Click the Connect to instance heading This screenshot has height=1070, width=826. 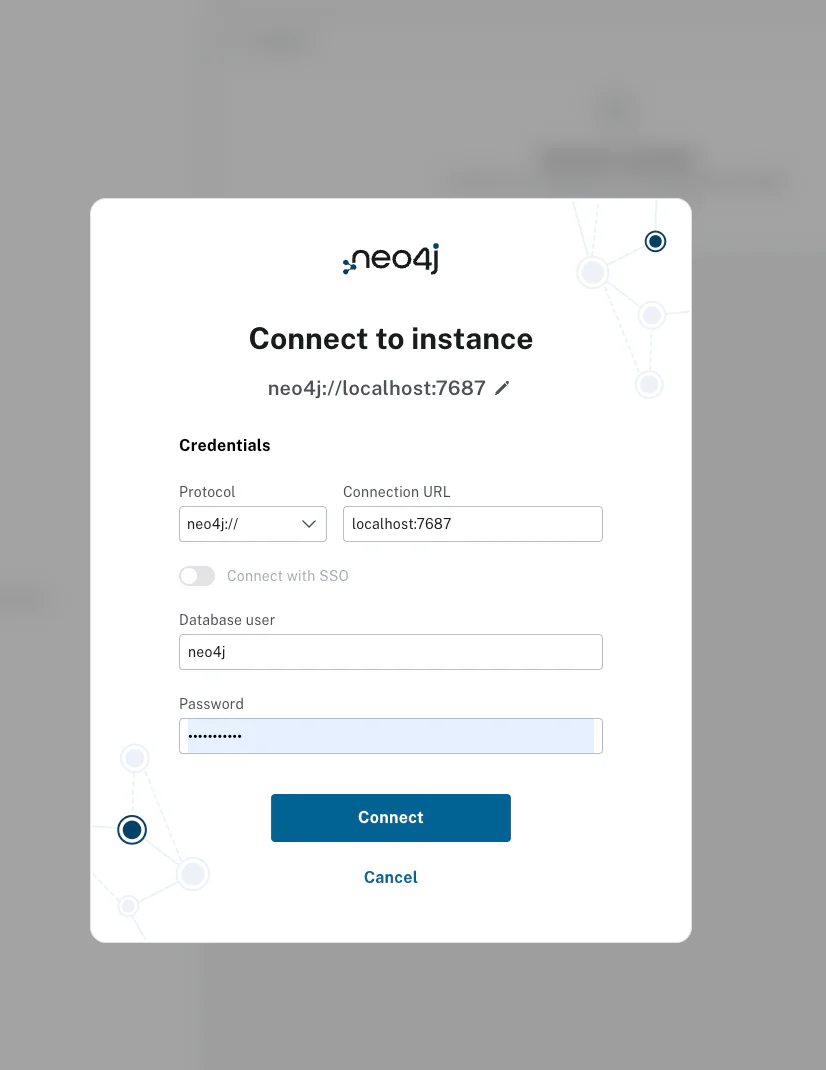click(x=390, y=338)
